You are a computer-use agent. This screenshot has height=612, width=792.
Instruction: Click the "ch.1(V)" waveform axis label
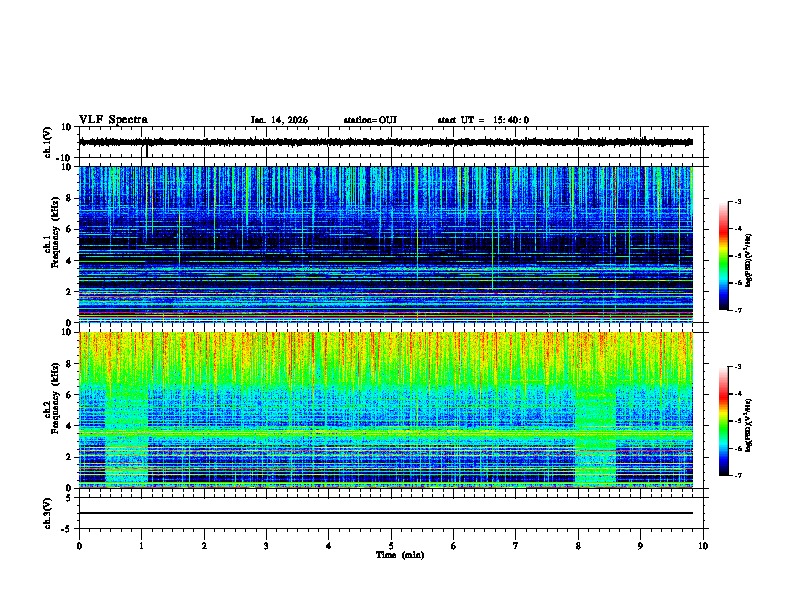click(48, 142)
